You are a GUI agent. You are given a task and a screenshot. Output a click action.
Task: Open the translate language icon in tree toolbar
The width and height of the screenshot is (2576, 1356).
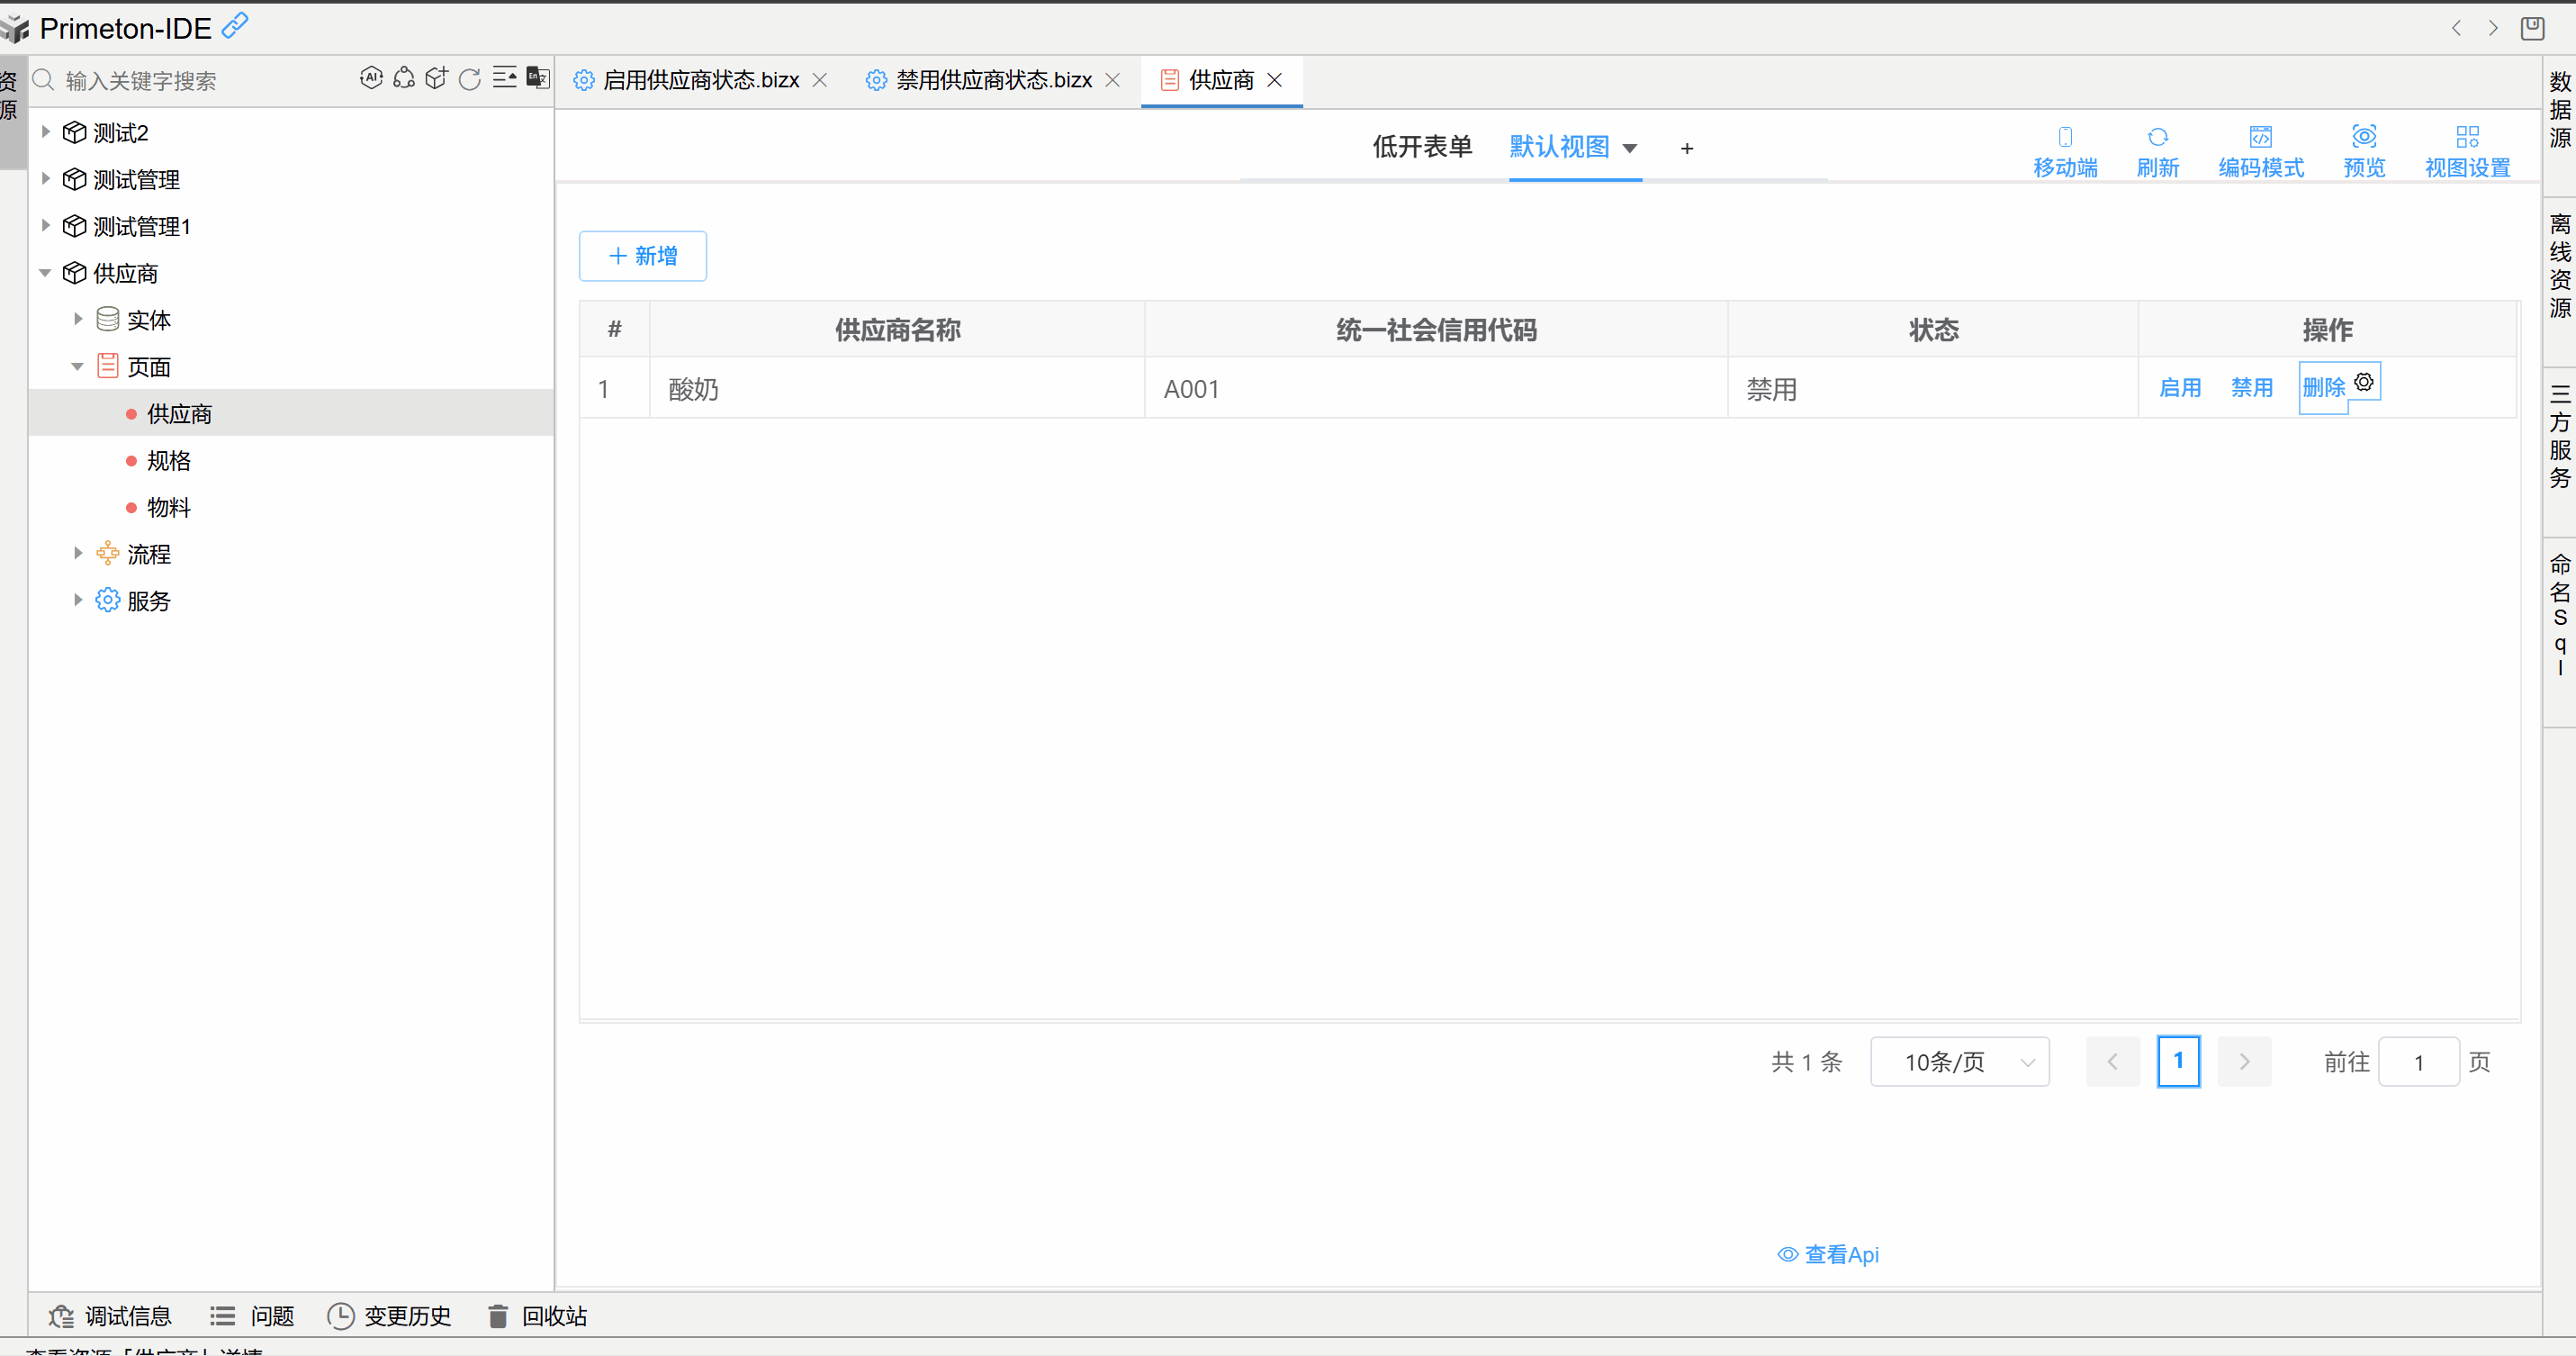[x=537, y=77]
